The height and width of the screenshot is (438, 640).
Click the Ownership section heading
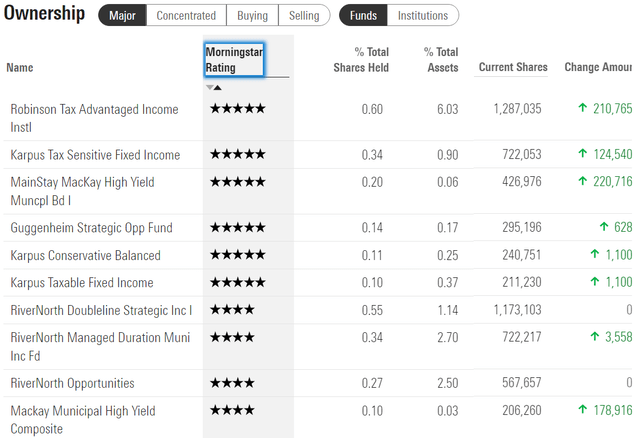(x=44, y=13)
